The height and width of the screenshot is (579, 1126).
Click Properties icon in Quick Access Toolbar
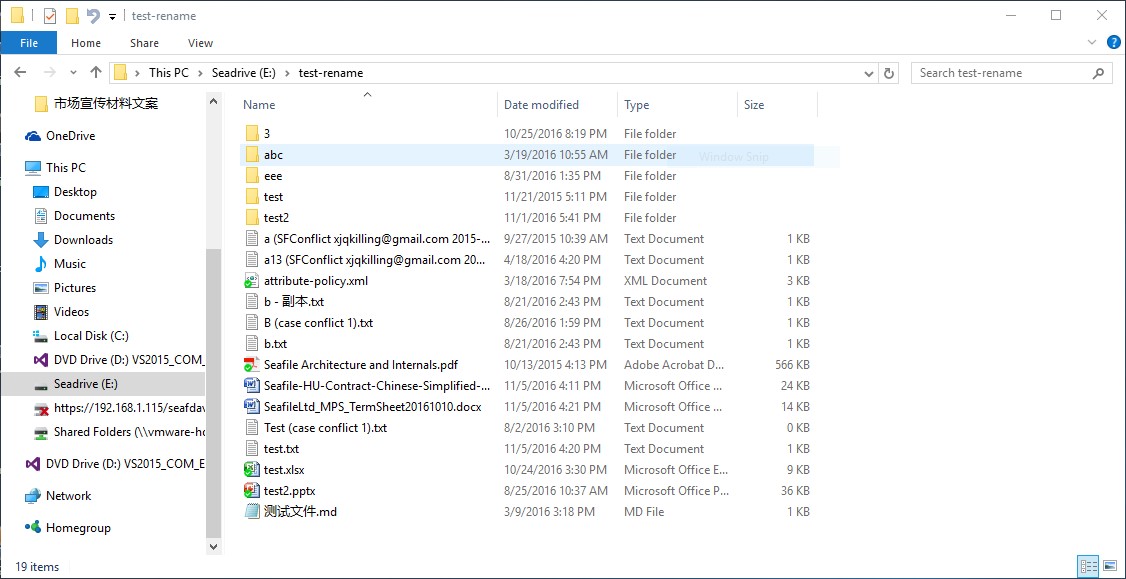pos(50,16)
